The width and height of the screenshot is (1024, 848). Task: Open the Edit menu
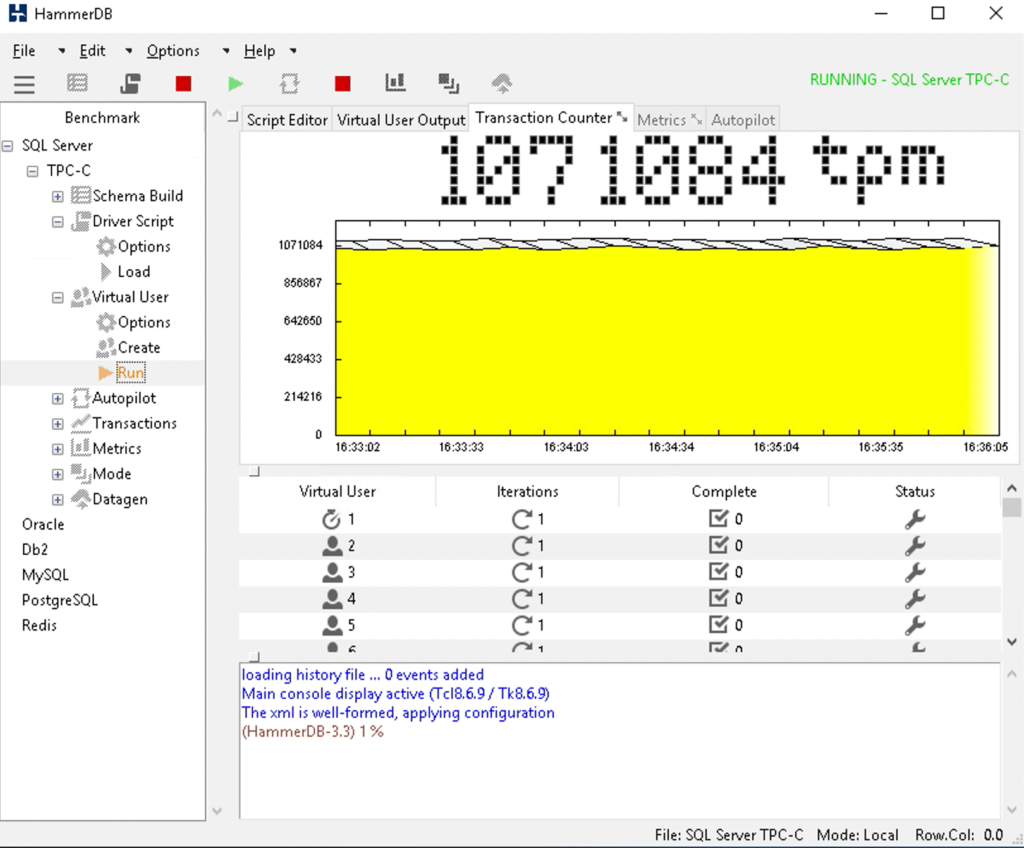[x=92, y=51]
